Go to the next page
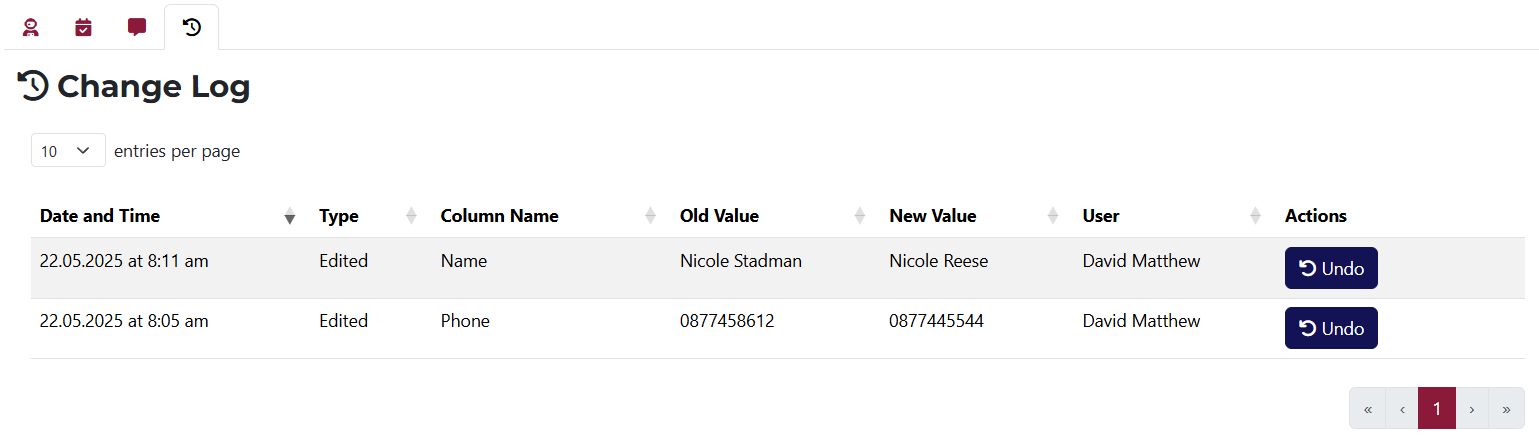Image resolution: width=1539 pixels, height=436 pixels. (x=1472, y=408)
